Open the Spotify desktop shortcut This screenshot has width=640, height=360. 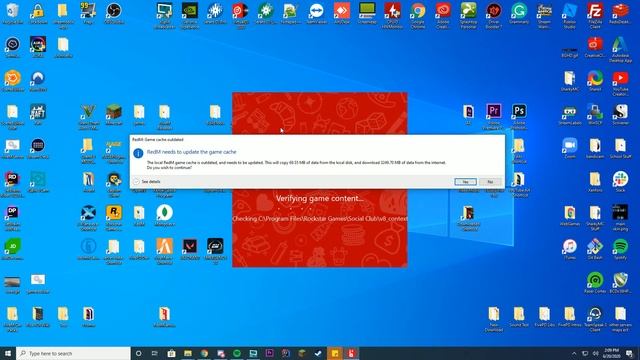620,249
